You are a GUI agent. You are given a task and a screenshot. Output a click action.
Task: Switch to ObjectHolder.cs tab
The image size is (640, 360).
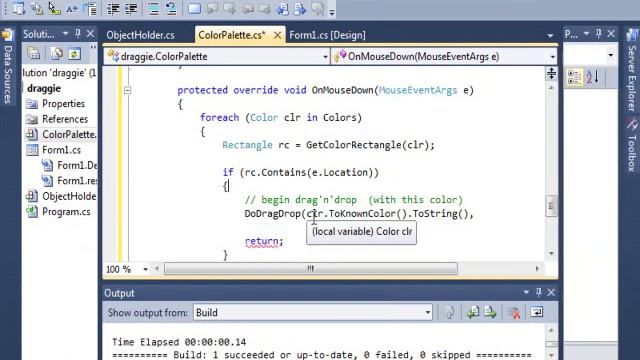coord(140,35)
